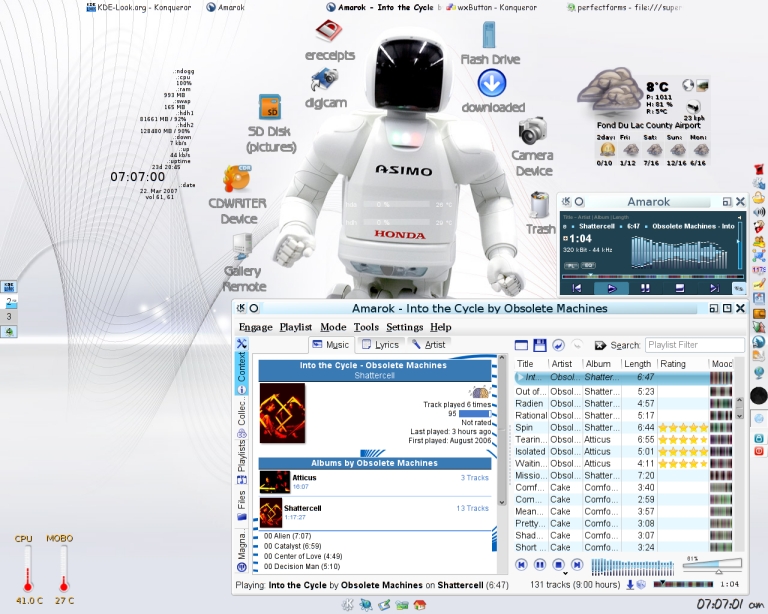This screenshot has height=614, width=768.
Task: Open the Playlists sidebar tab
Action: pos(241,462)
